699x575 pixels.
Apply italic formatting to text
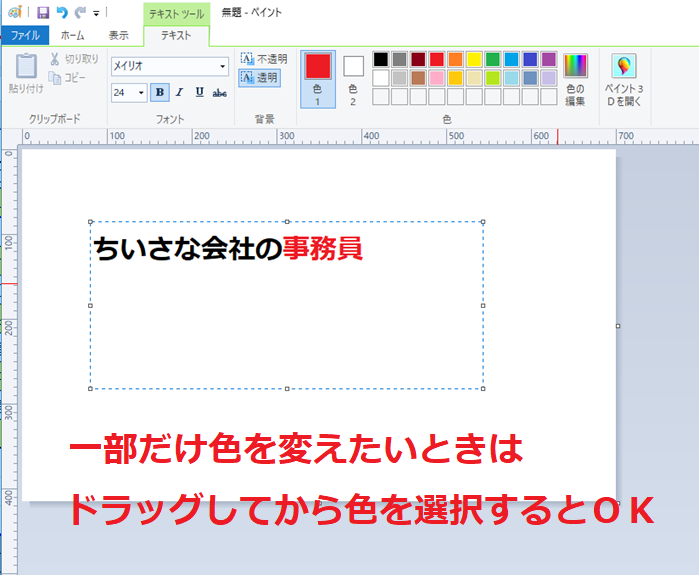click(179, 93)
